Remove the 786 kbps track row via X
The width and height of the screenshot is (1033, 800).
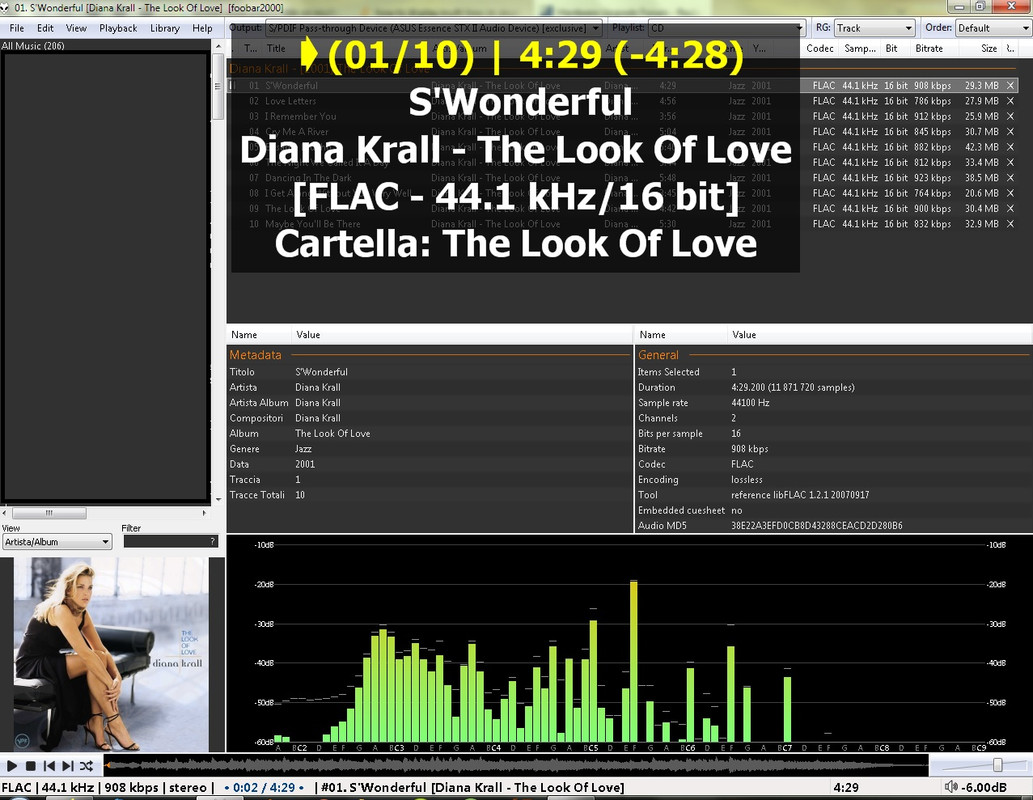1010,101
